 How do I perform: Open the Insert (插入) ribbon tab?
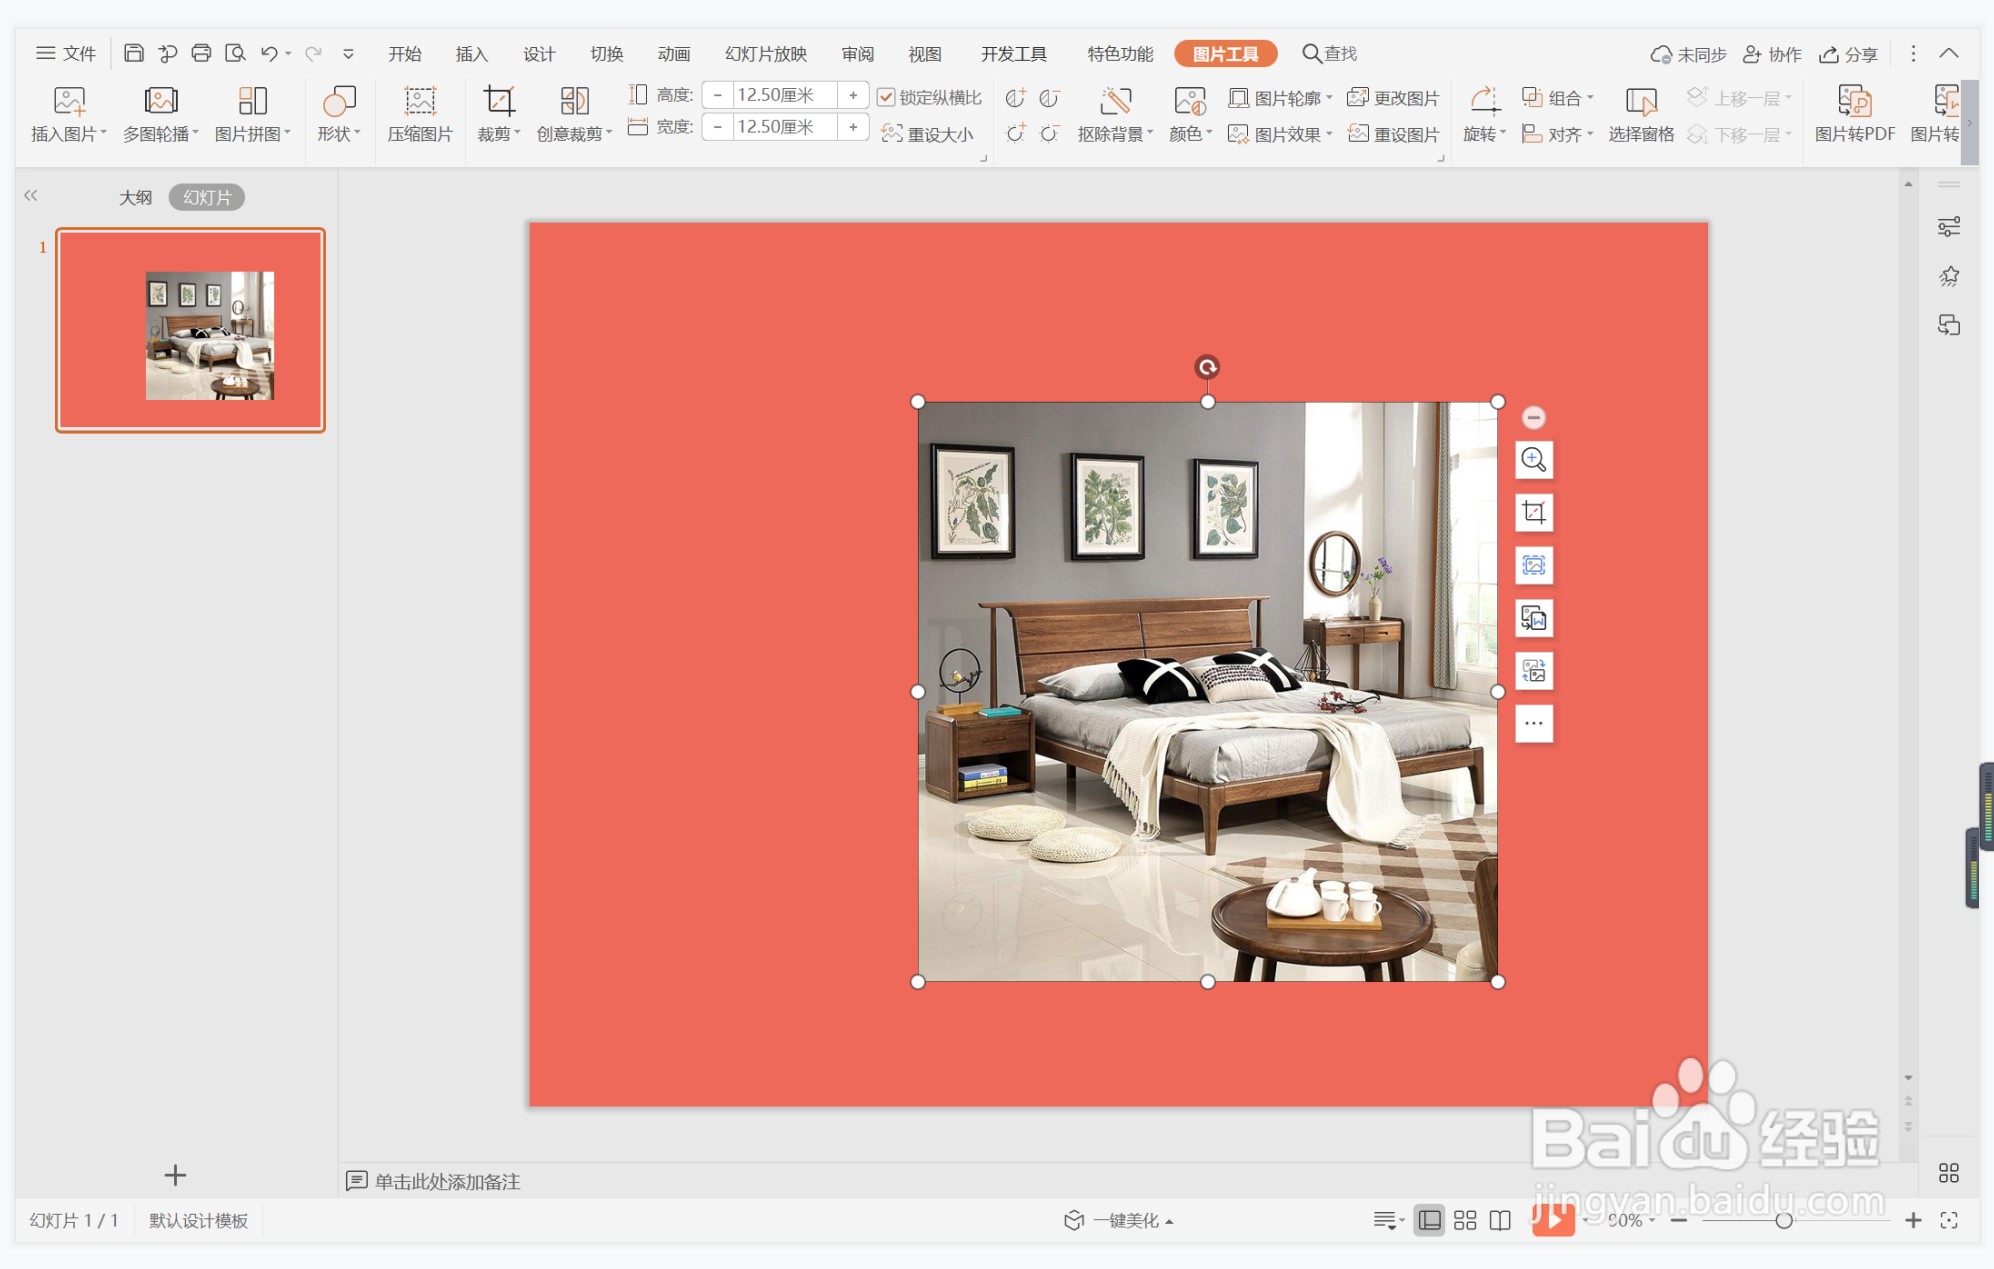[471, 54]
